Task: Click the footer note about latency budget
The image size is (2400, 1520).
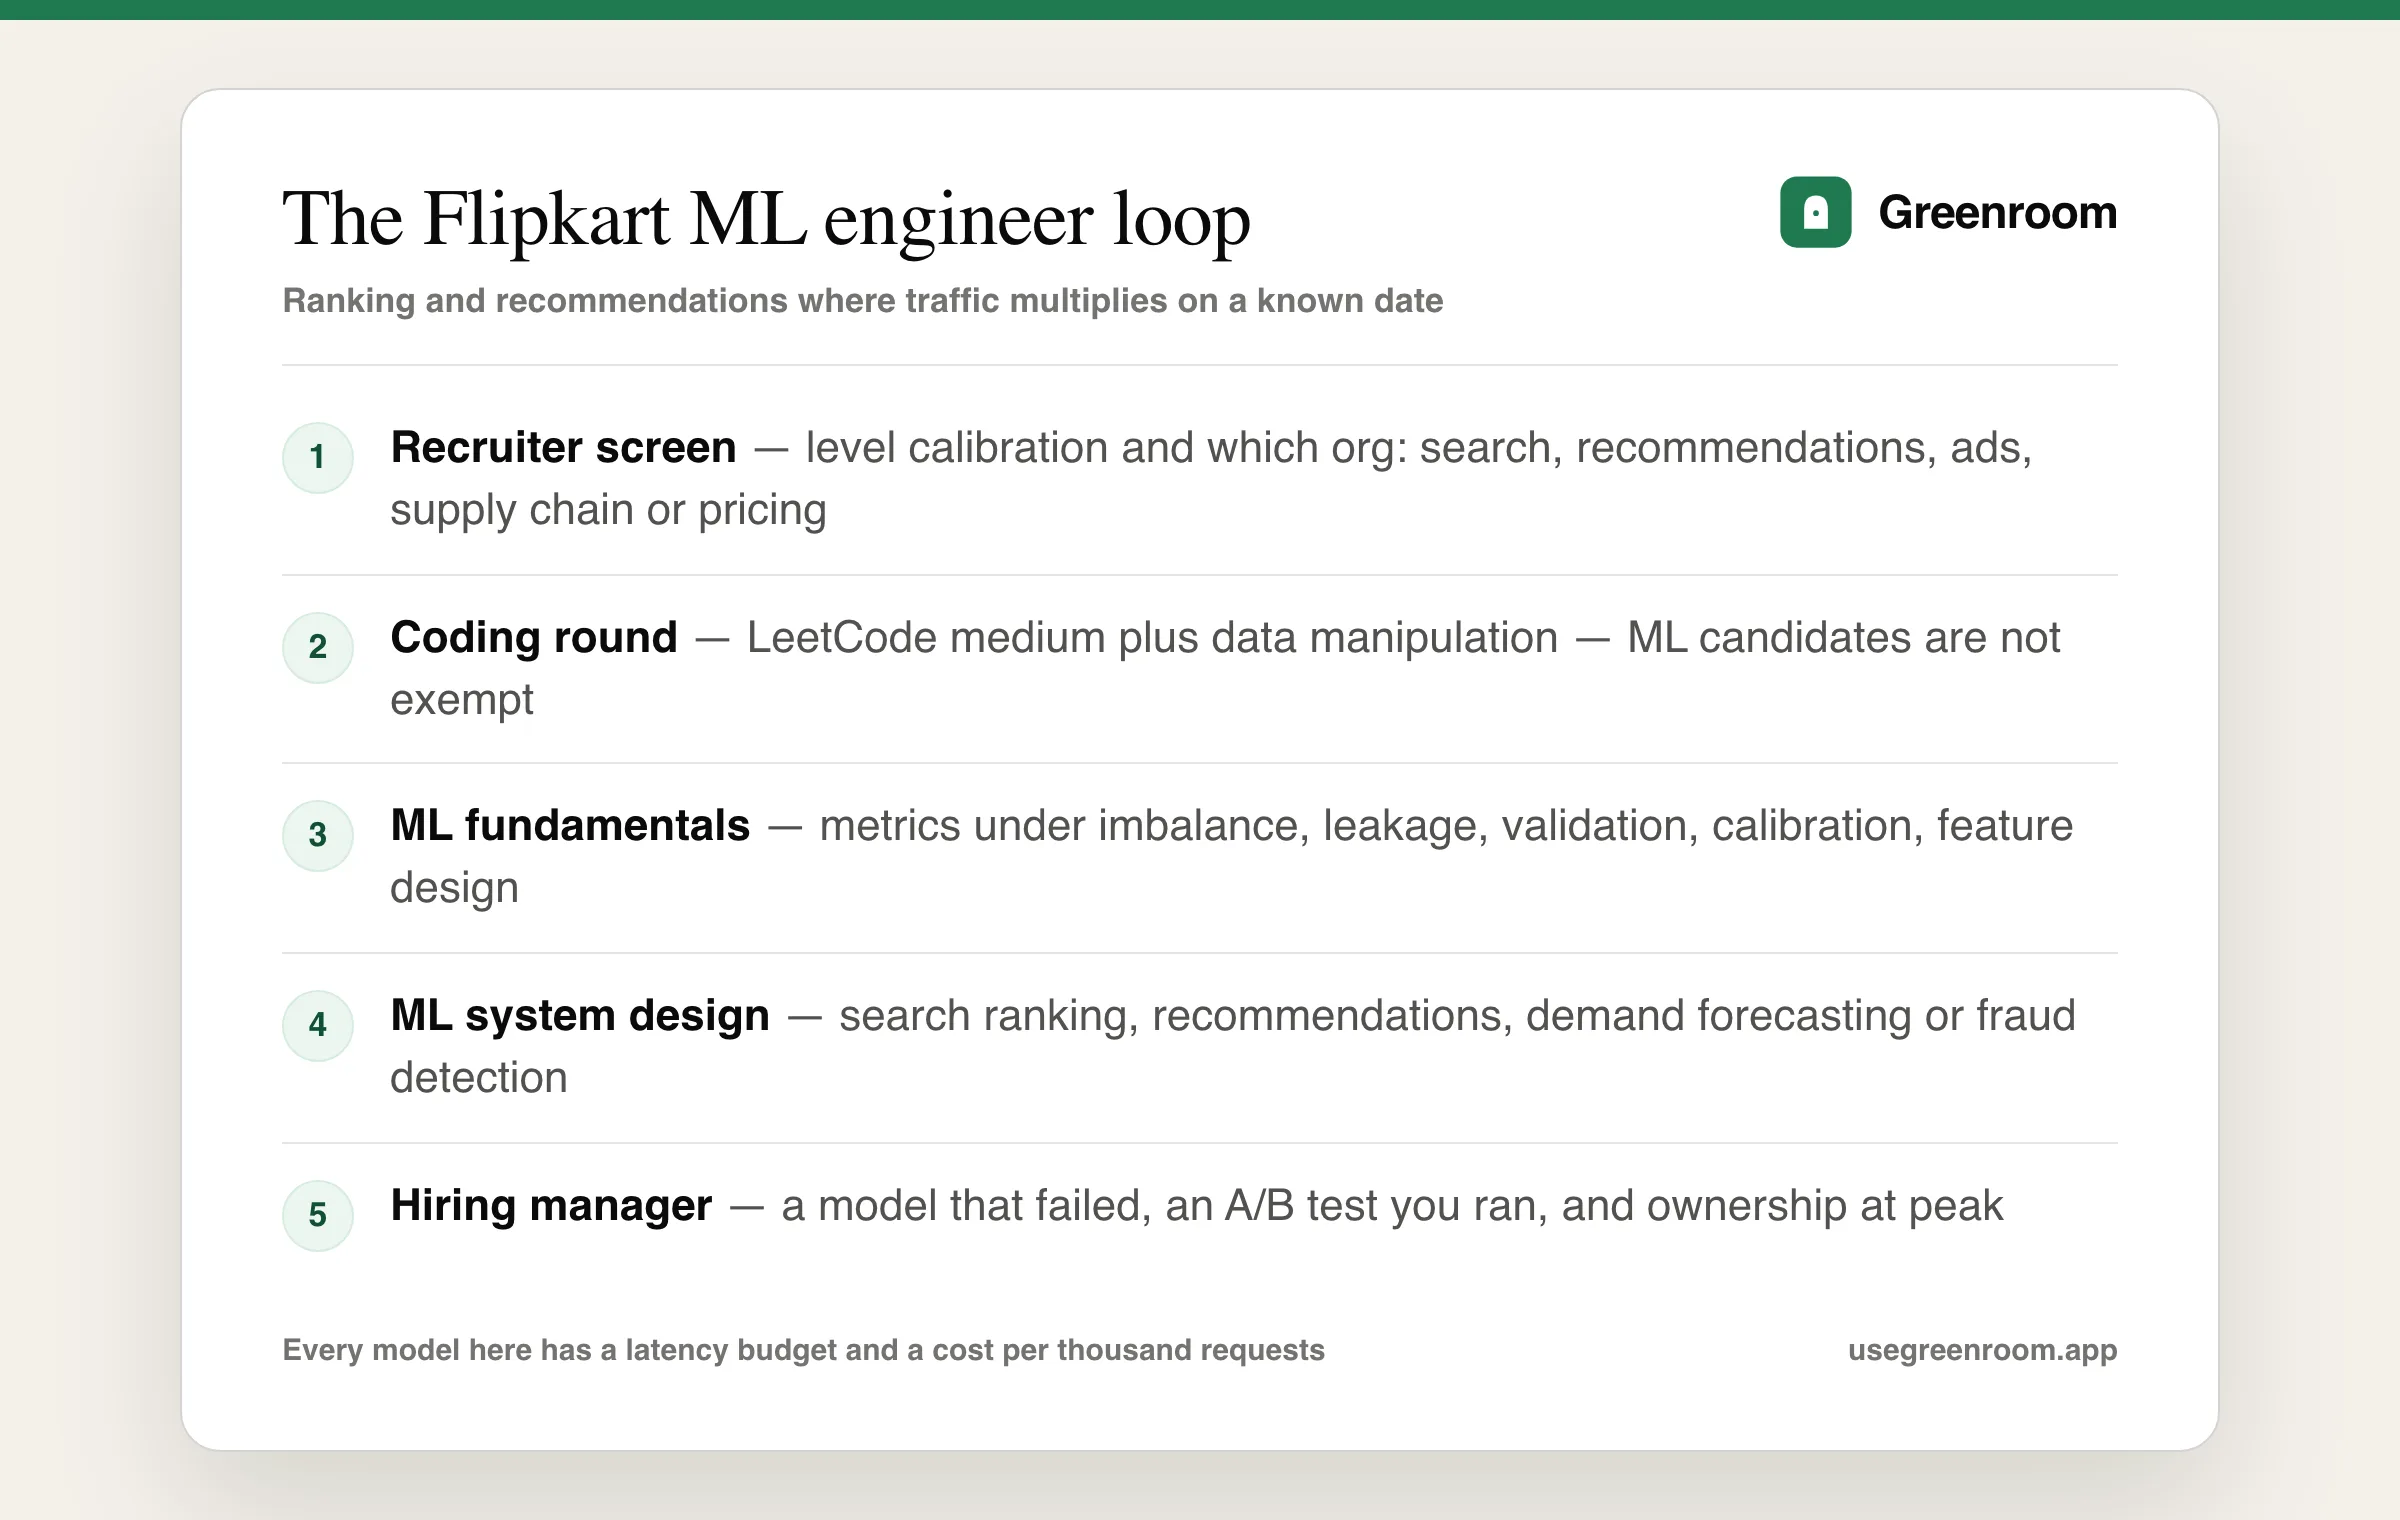Action: point(803,1350)
